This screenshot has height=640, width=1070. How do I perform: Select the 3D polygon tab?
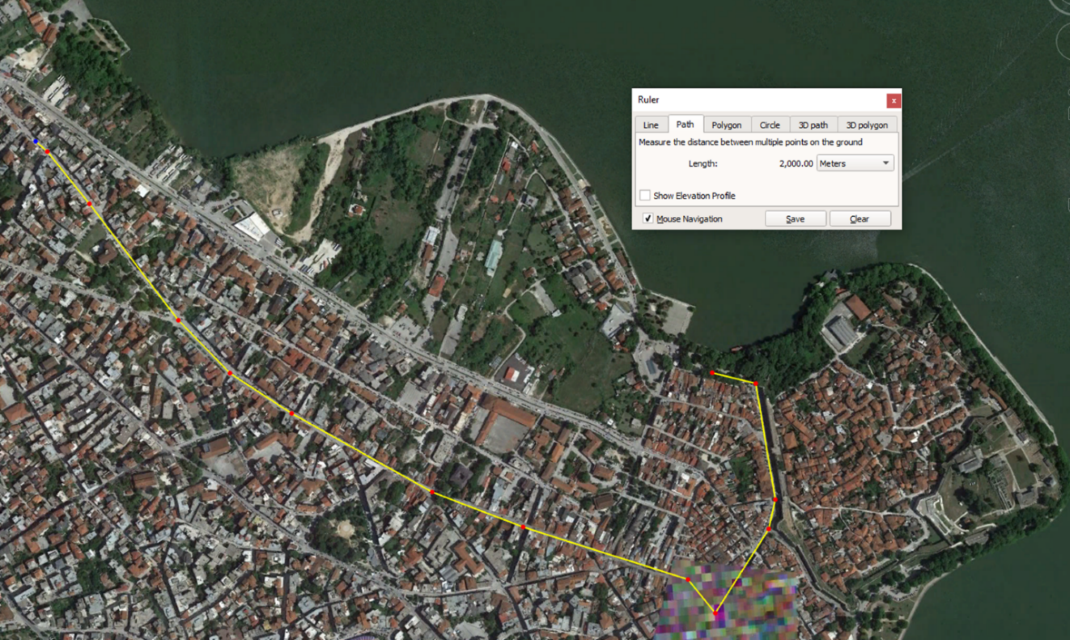pos(866,125)
